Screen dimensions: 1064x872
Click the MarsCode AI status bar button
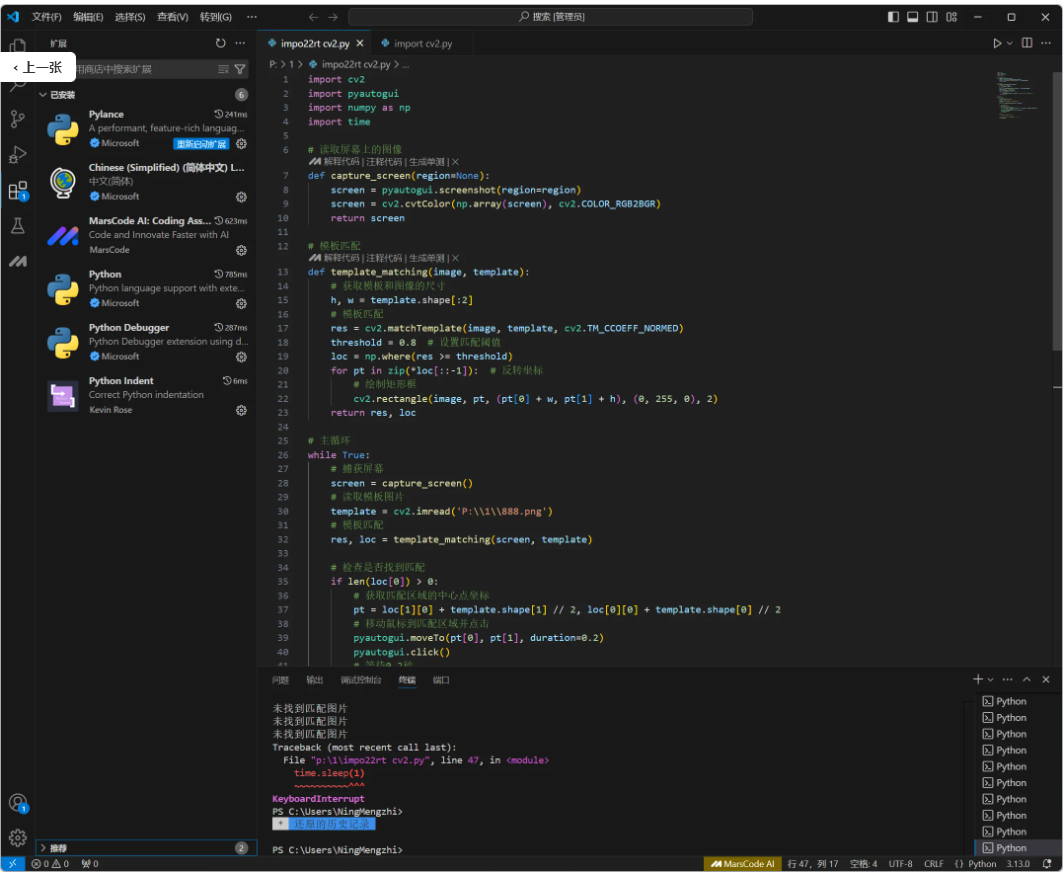[742, 864]
